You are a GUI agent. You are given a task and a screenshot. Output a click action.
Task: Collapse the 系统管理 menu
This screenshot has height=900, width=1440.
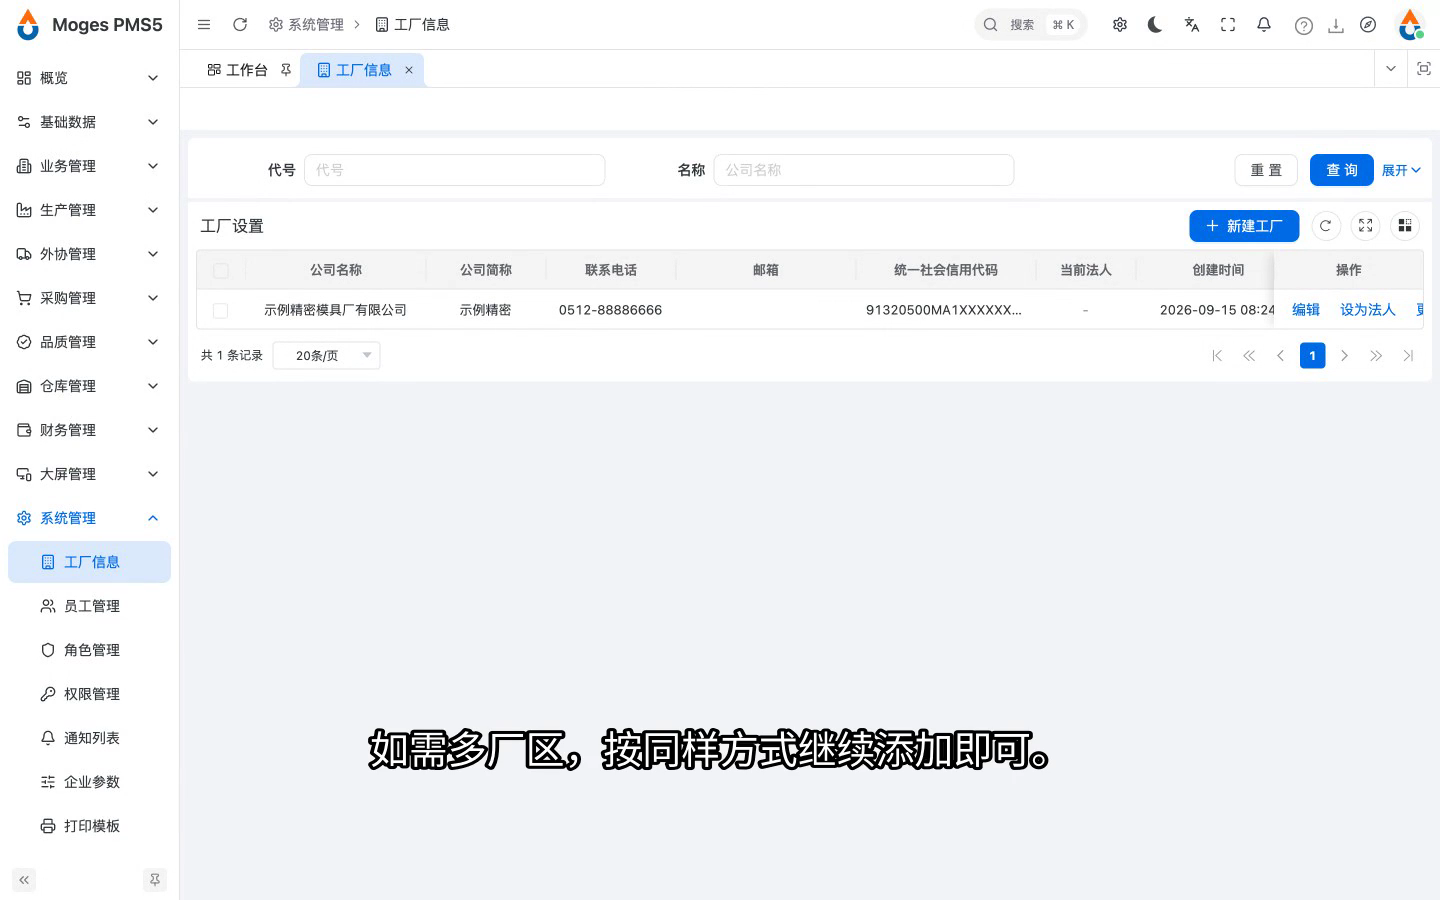[89, 518]
